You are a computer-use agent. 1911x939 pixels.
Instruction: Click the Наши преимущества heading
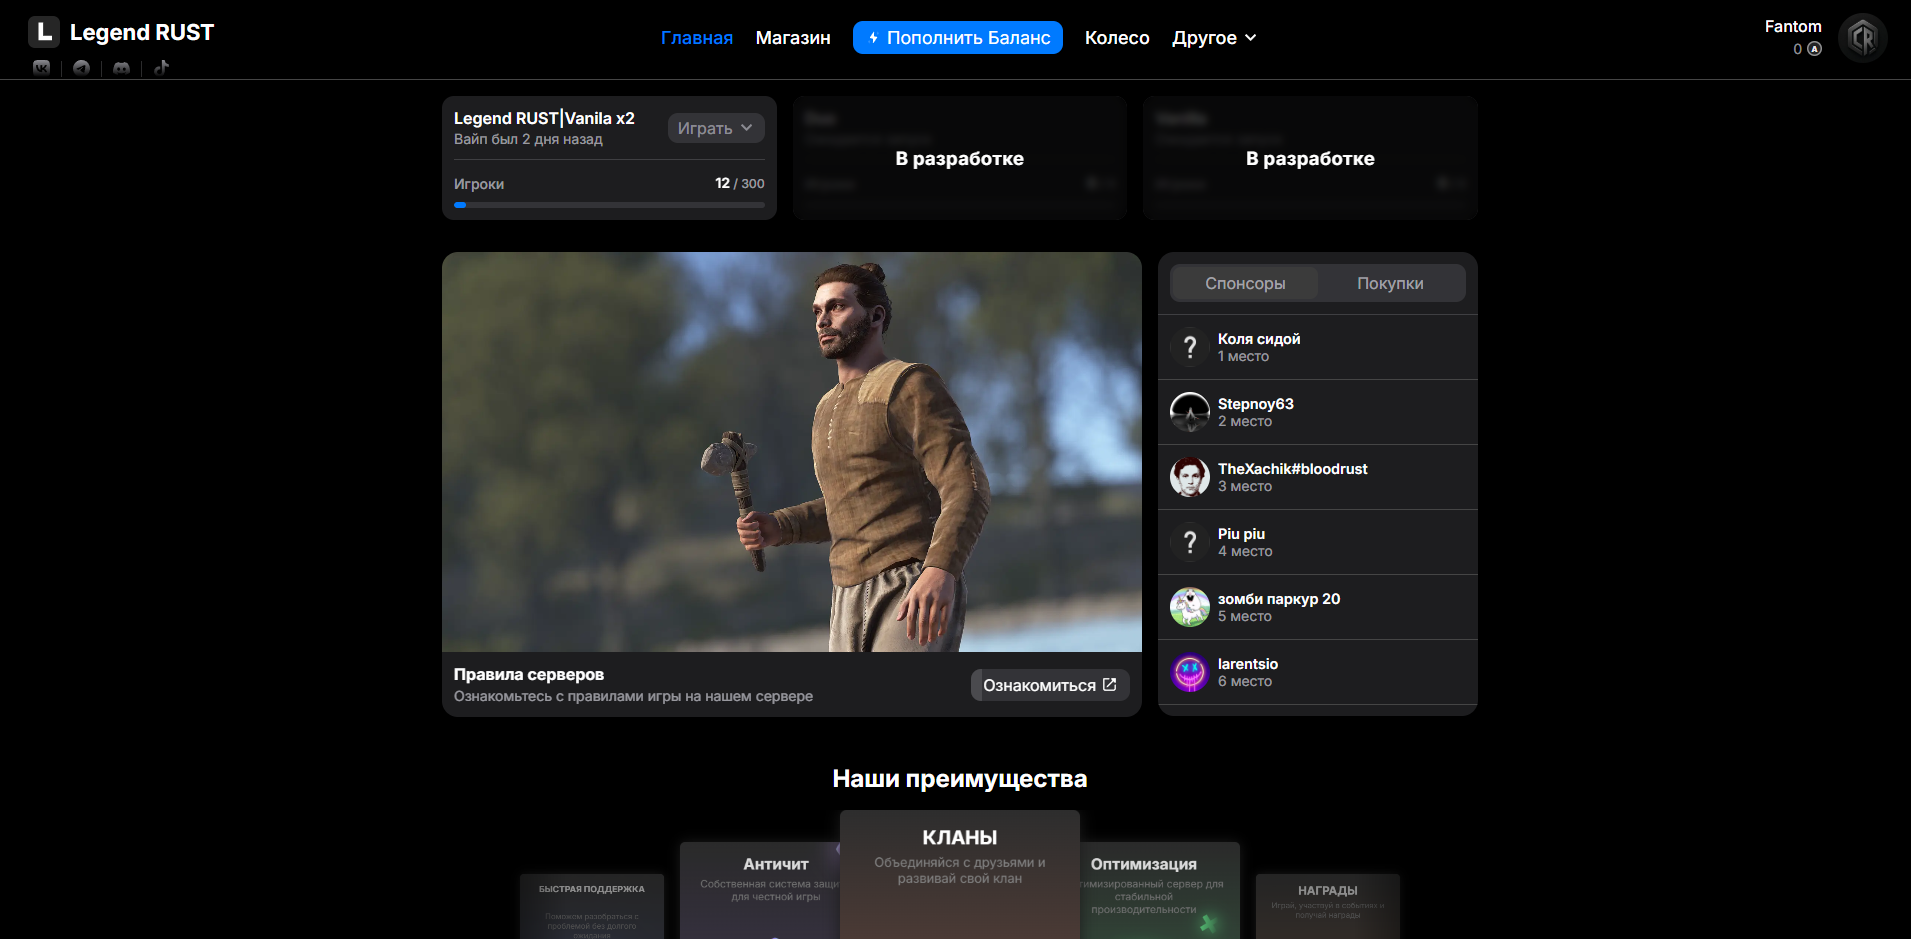click(960, 779)
